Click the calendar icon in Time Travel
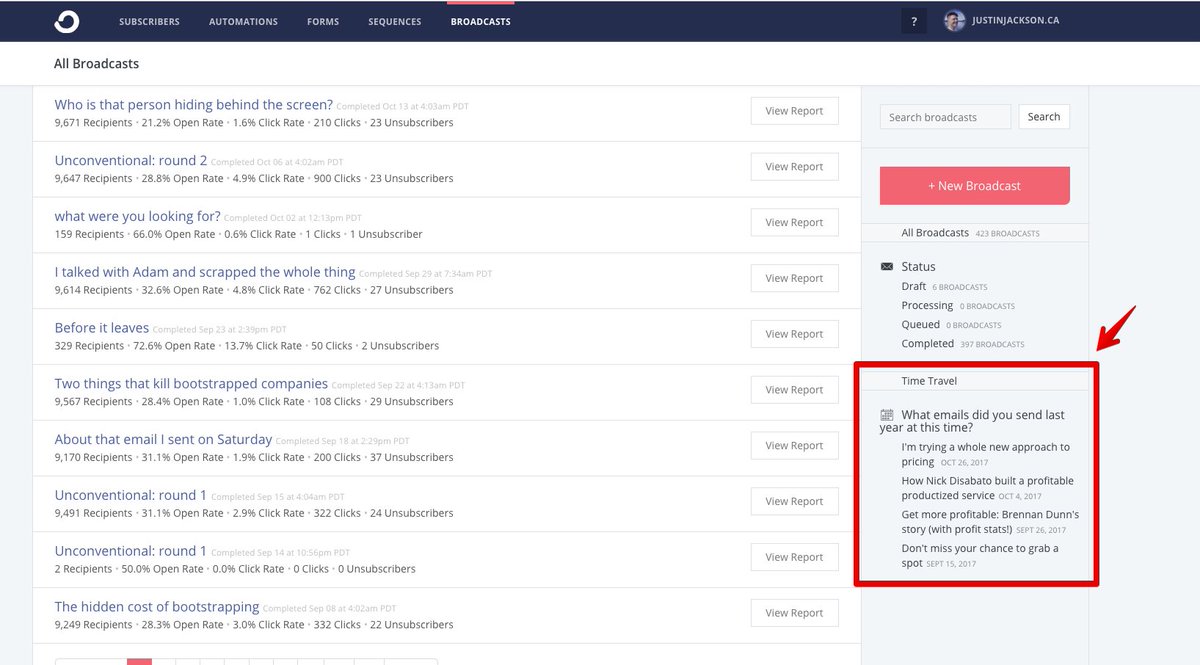Screen dimensions: 1200x665 pyautogui.click(x=887, y=415)
